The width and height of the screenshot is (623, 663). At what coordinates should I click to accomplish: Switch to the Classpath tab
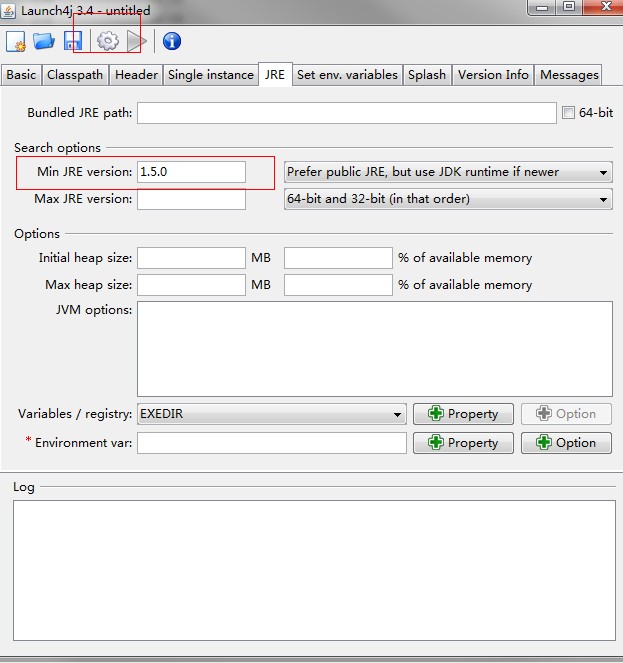[x=75, y=75]
